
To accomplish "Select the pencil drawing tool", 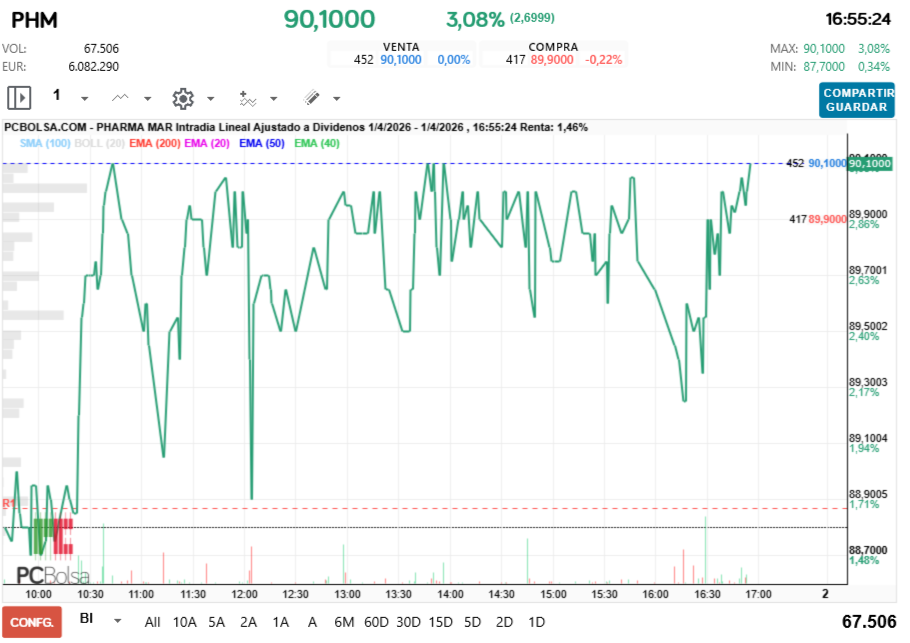I will (311, 98).
